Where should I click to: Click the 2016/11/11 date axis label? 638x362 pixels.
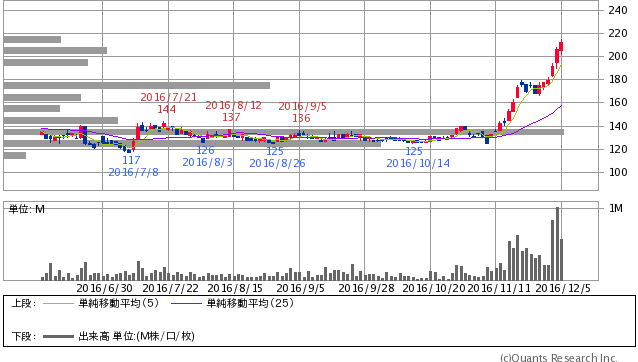tap(499, 288)
